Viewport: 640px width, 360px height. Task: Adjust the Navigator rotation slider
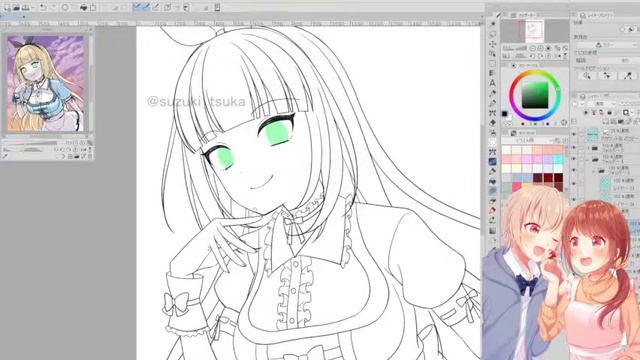click(x=515, y=56)
